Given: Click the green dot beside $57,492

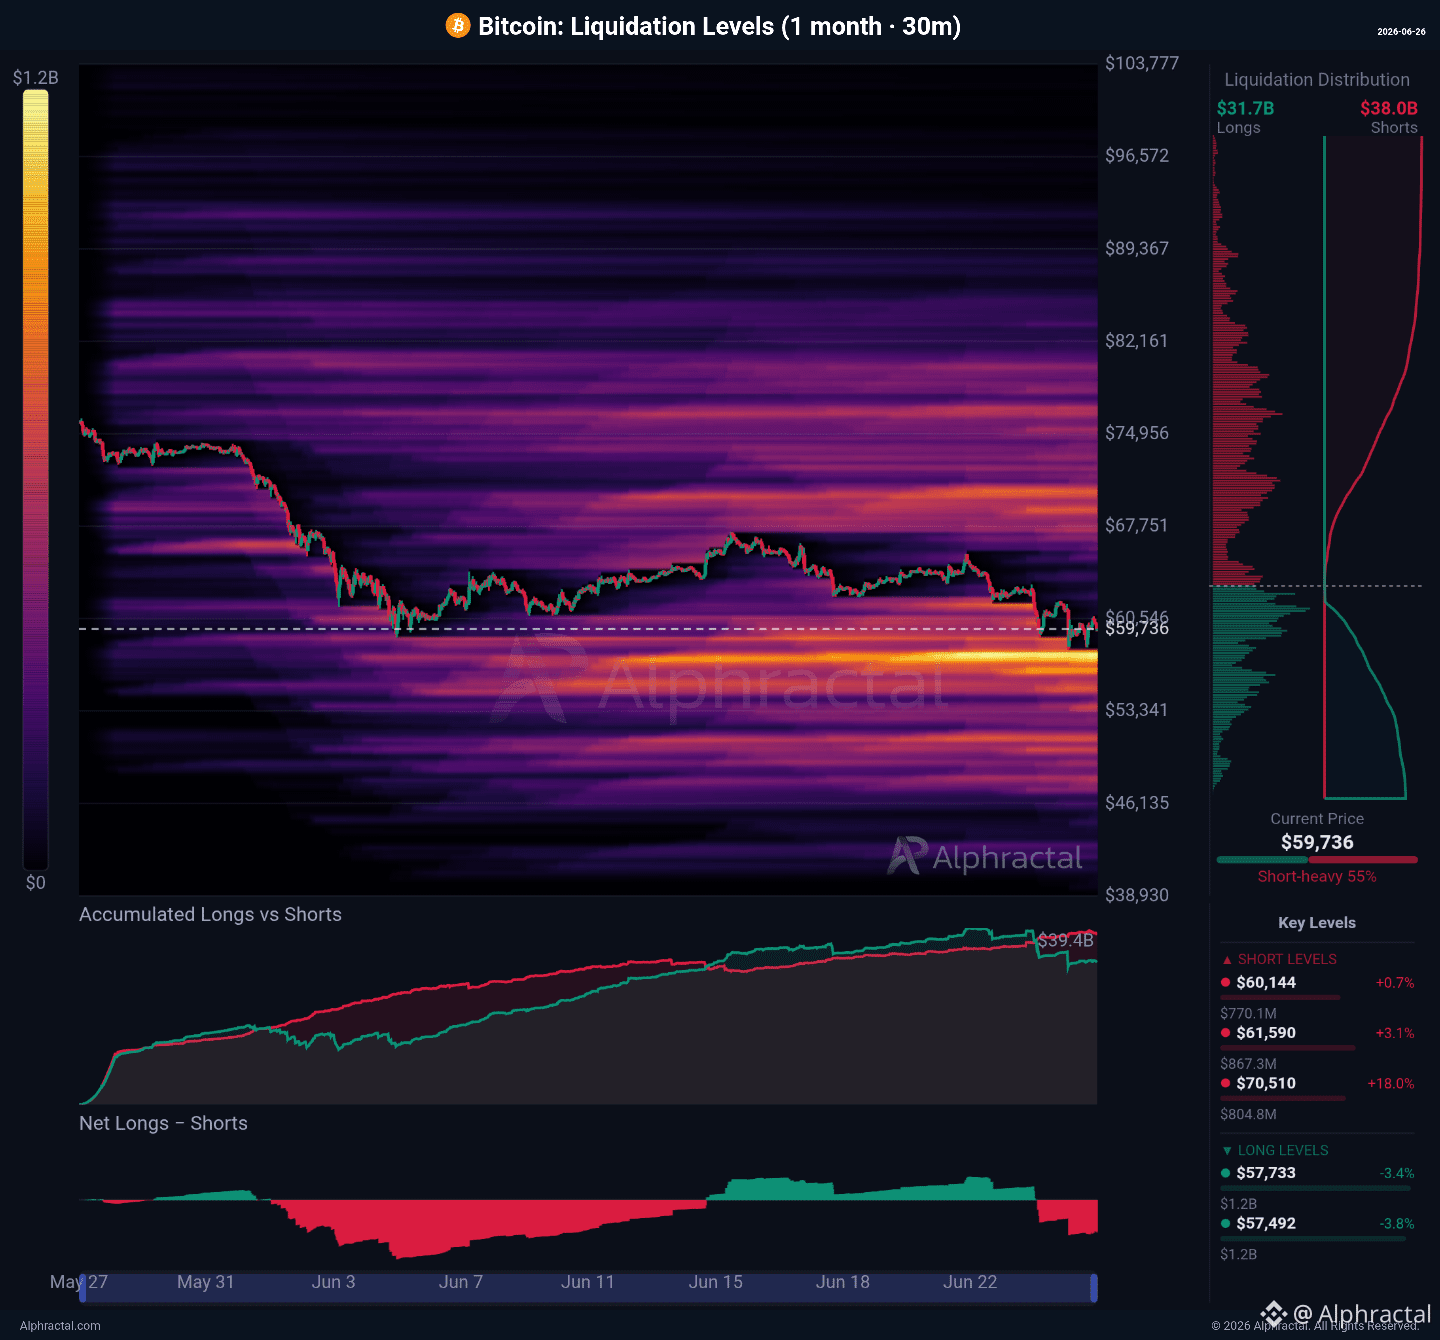Looking at the screenshot, I should [x=1225, y=1223].
